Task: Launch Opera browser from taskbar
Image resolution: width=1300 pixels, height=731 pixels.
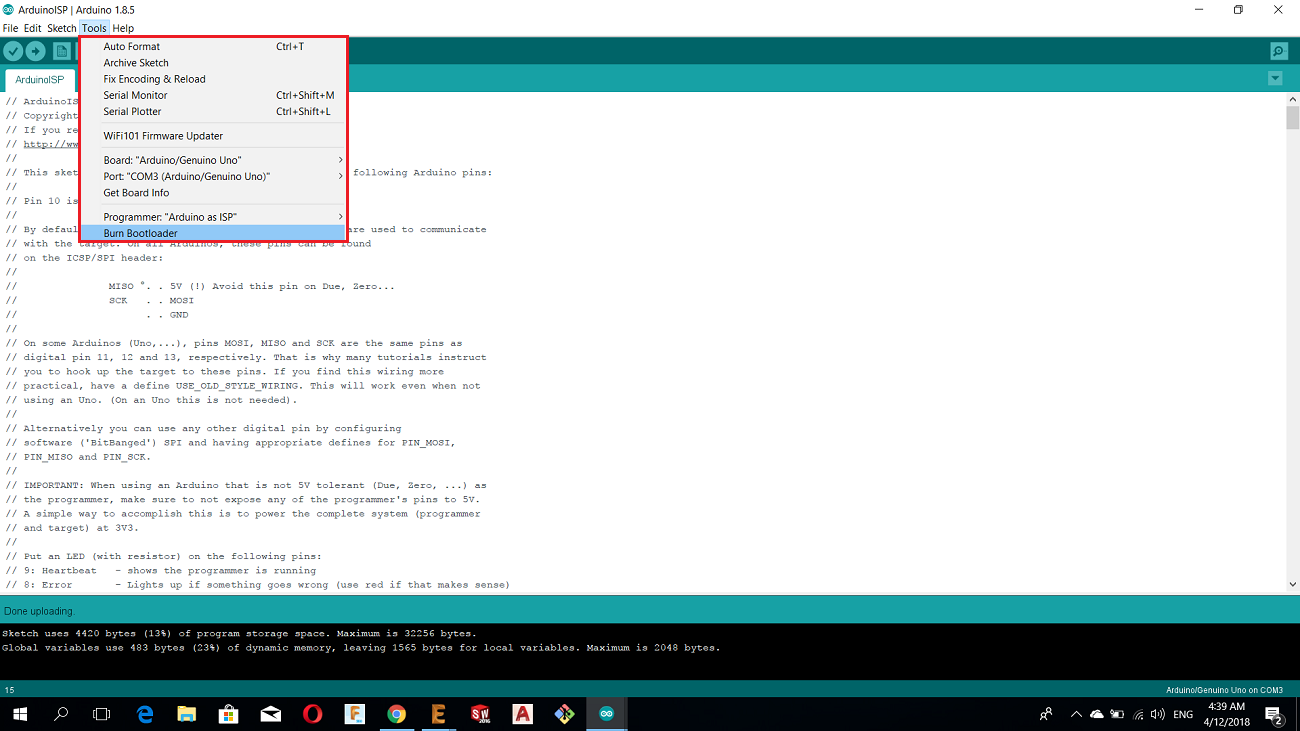Action: 312,714
